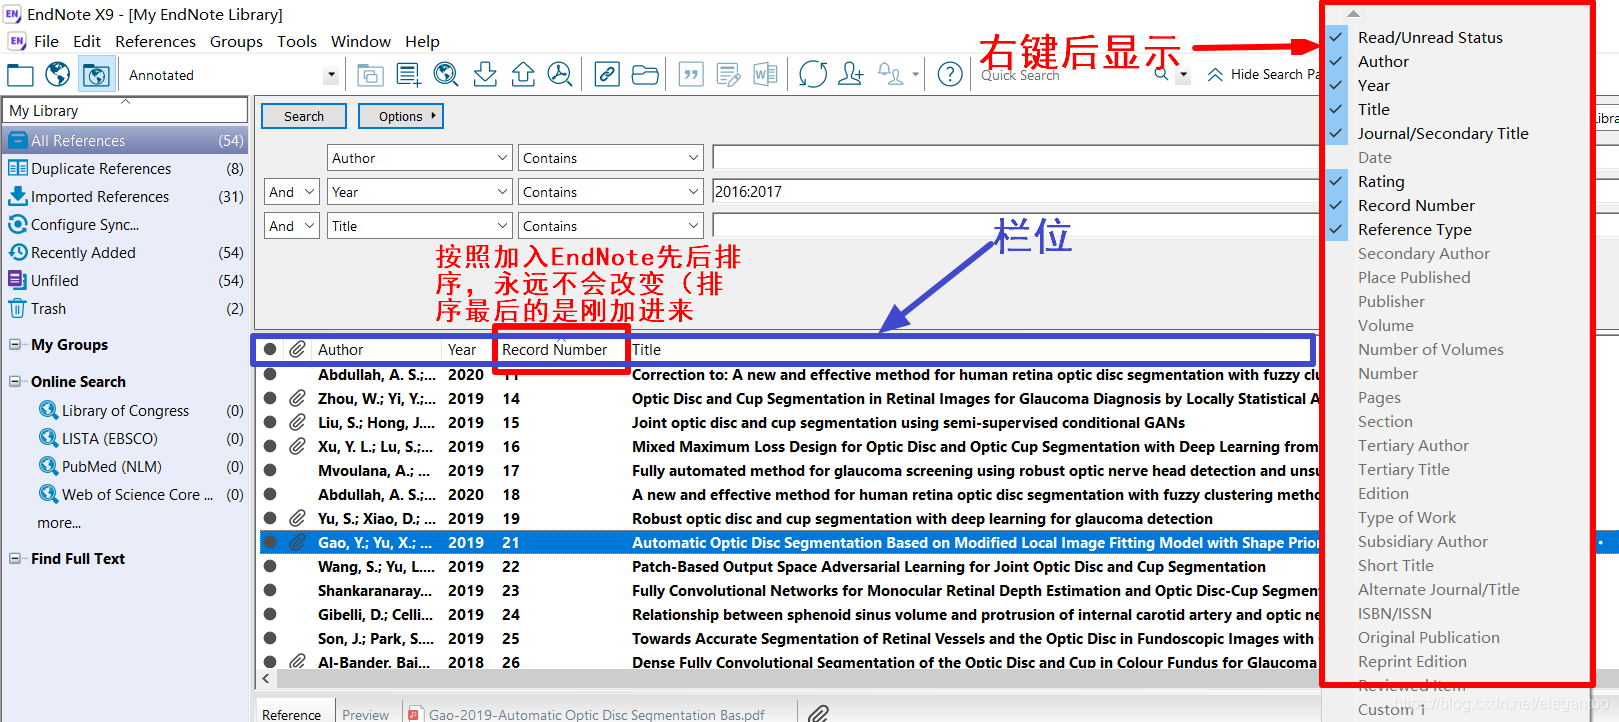Click the Year search value field with 2016:2017
This screenshot has height=722, width=1619.
pyautogui.click(x=1015, y=192)
